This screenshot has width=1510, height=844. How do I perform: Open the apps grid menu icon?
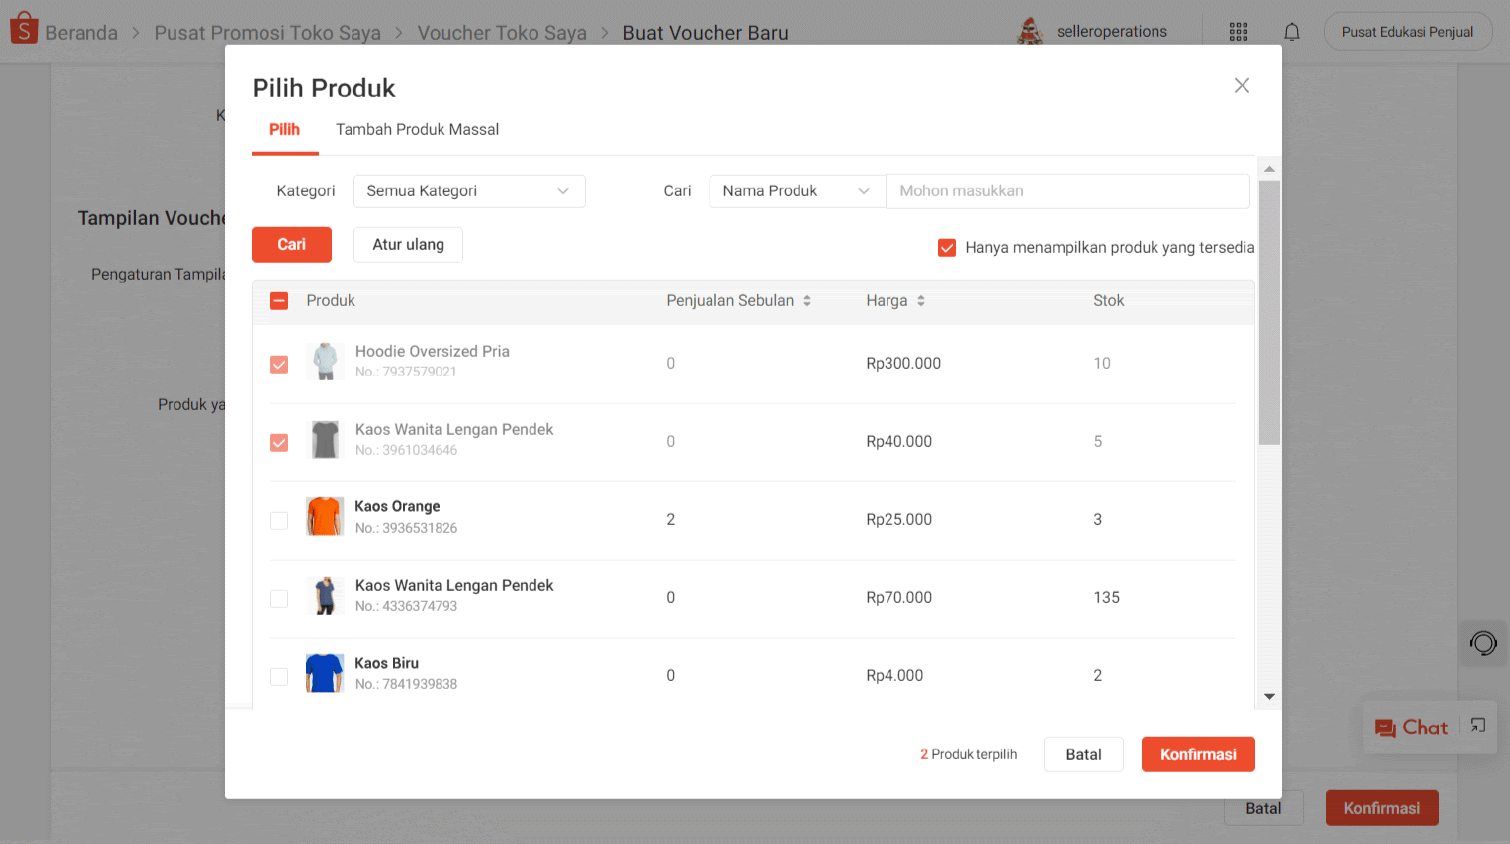pyautogui.click(x=1238, y=32)
